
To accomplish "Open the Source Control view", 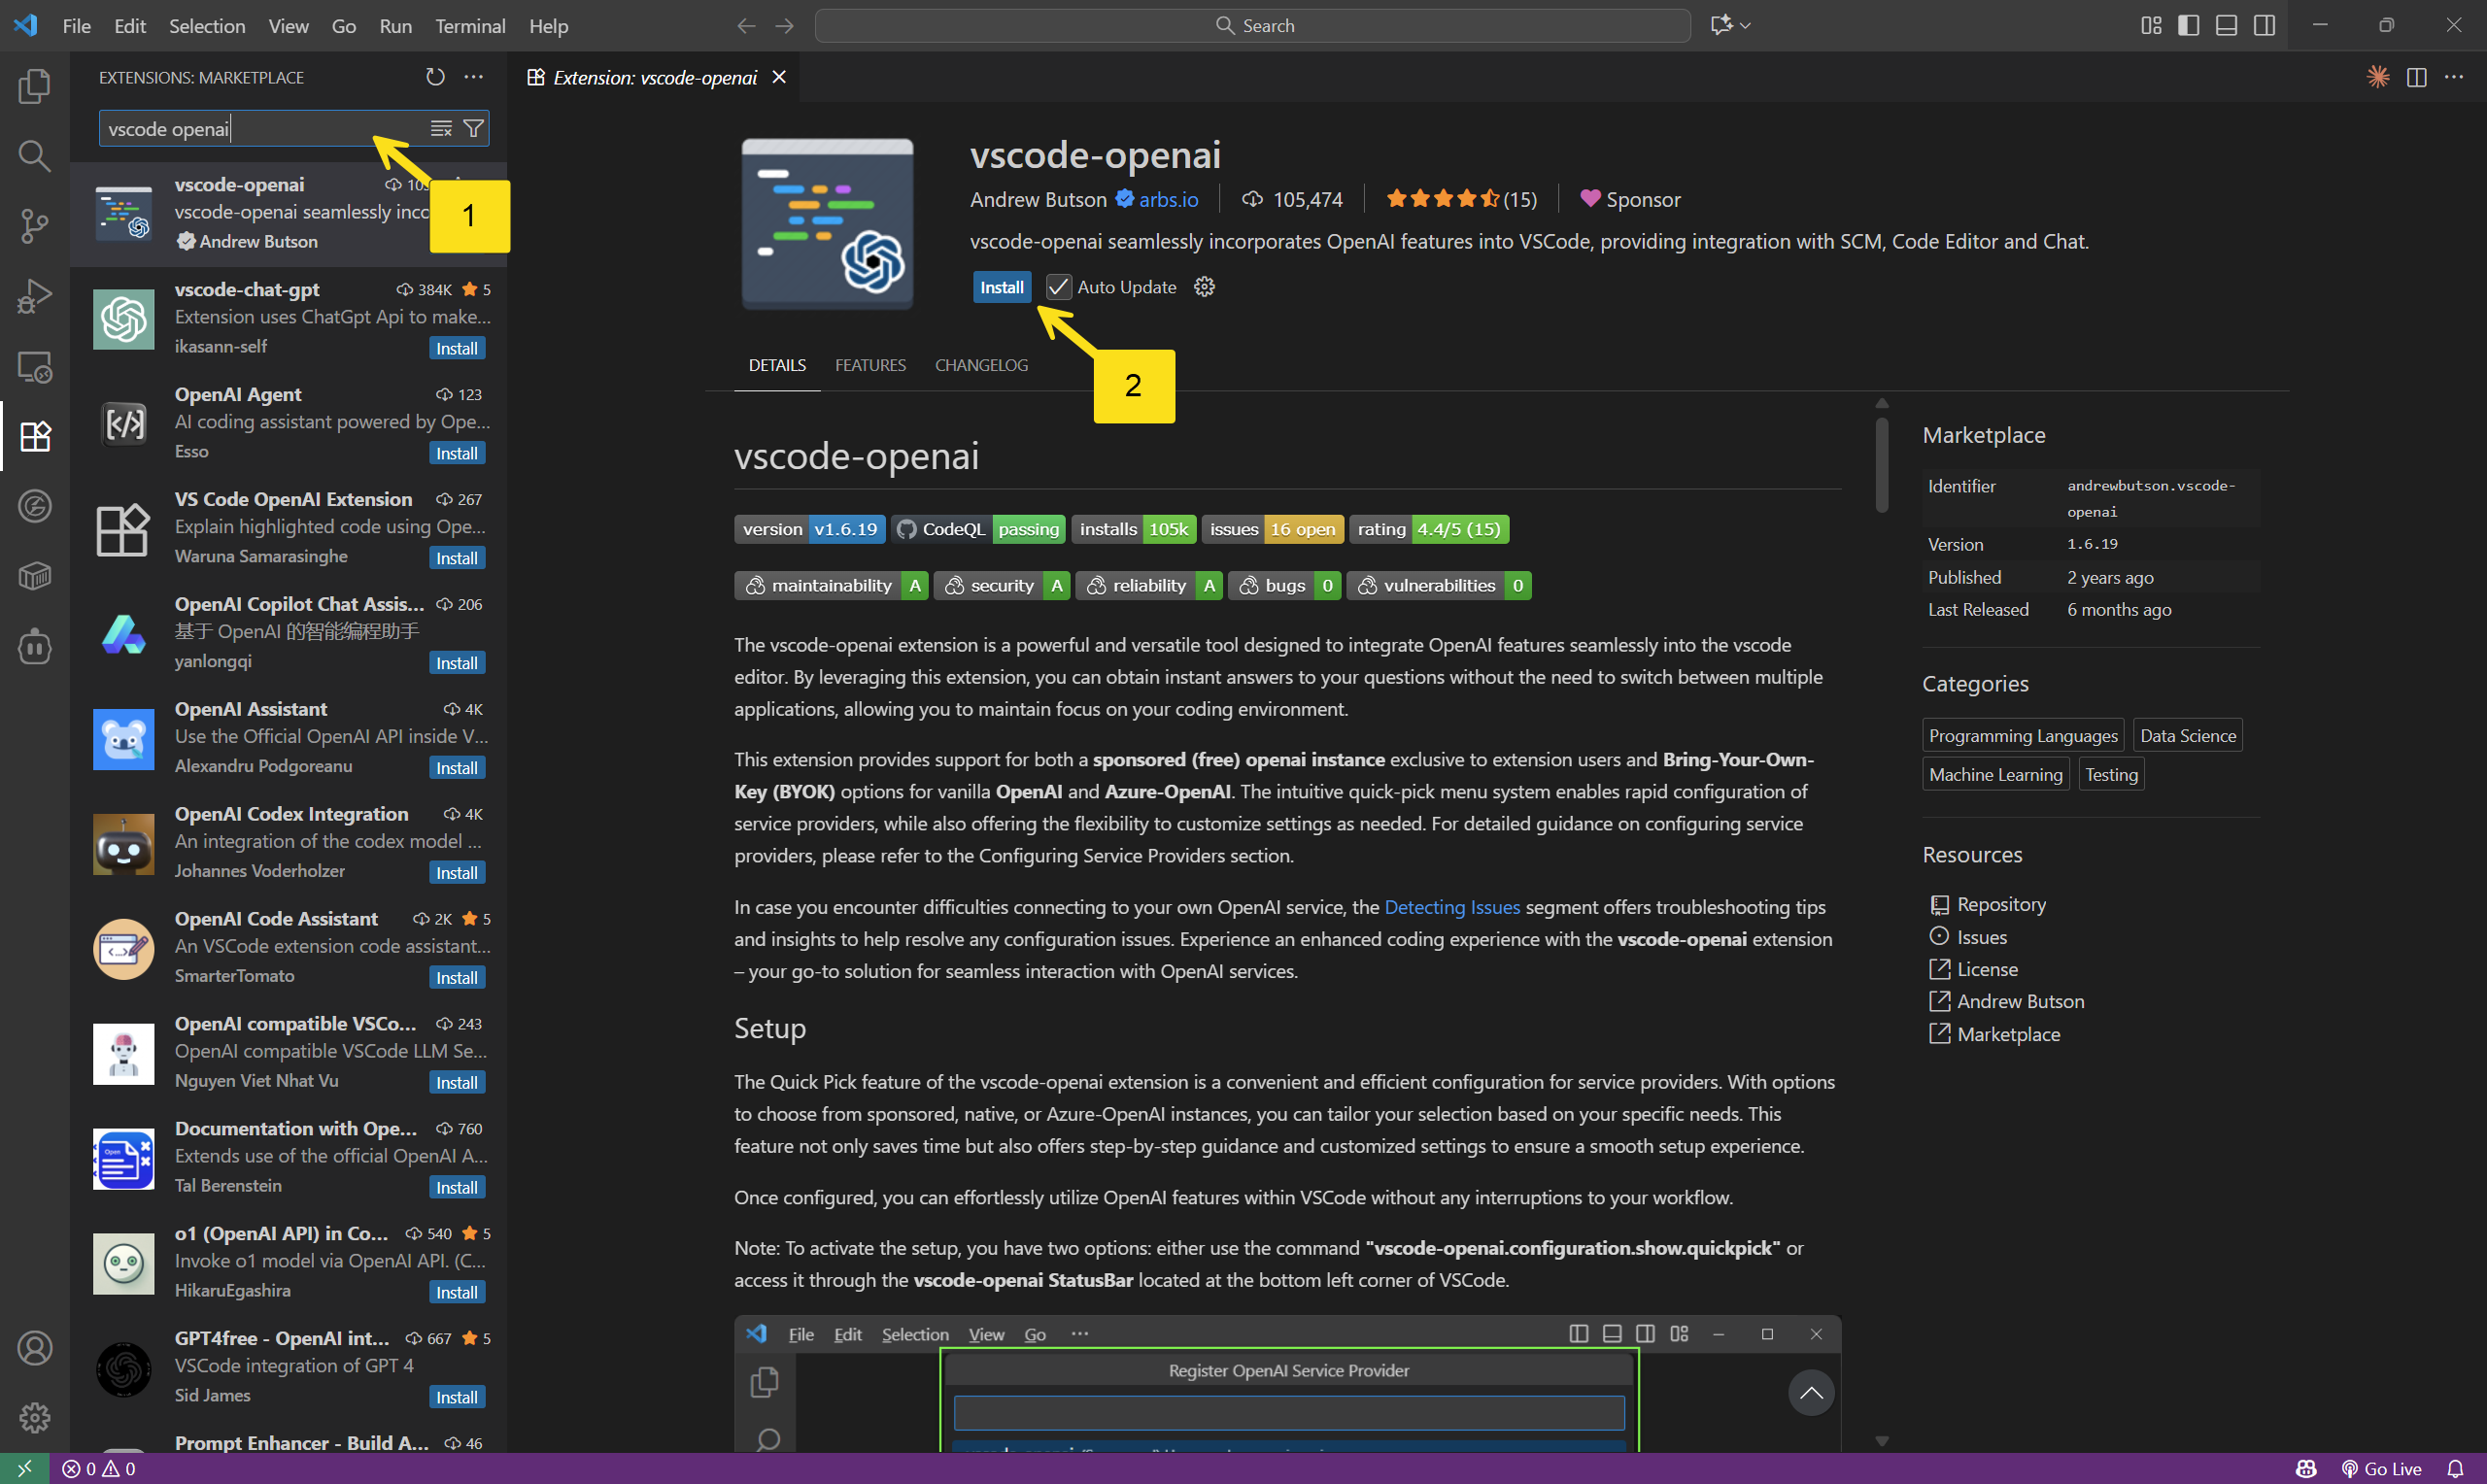I will point(35,226).
